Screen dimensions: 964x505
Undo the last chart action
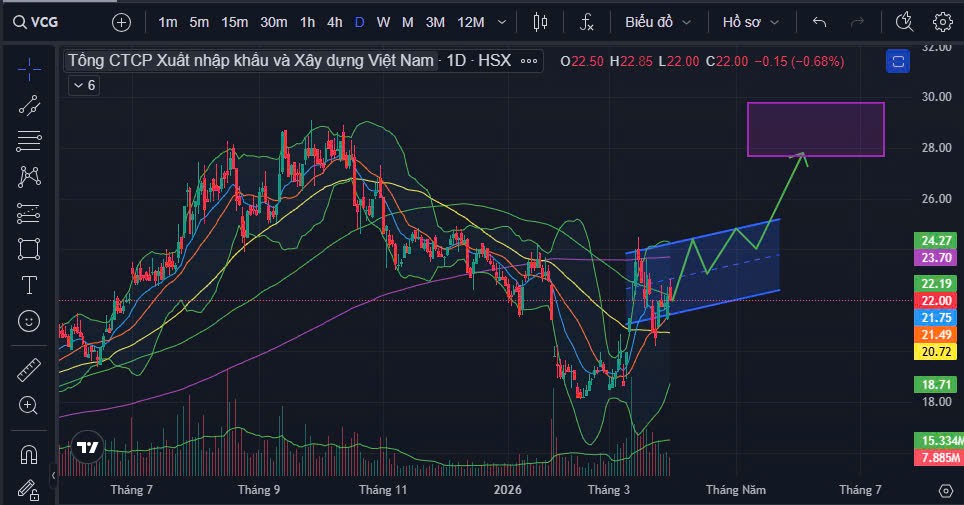click(819, 22)
